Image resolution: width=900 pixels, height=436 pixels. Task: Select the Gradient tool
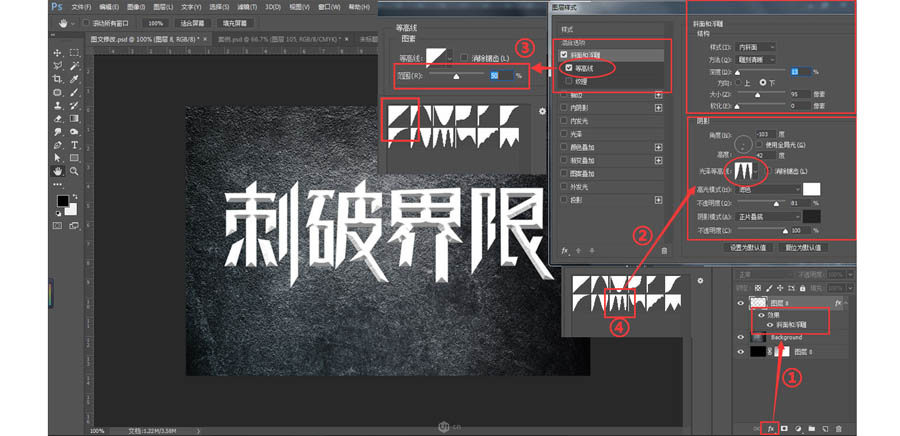[74, 119]
